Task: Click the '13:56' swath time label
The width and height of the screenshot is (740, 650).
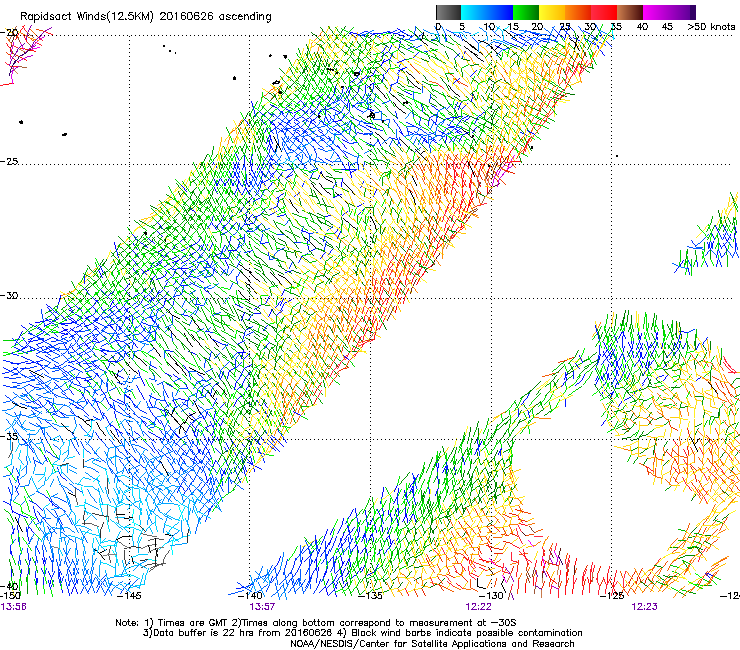Action: pyautogui.click(x=13, y=607)
